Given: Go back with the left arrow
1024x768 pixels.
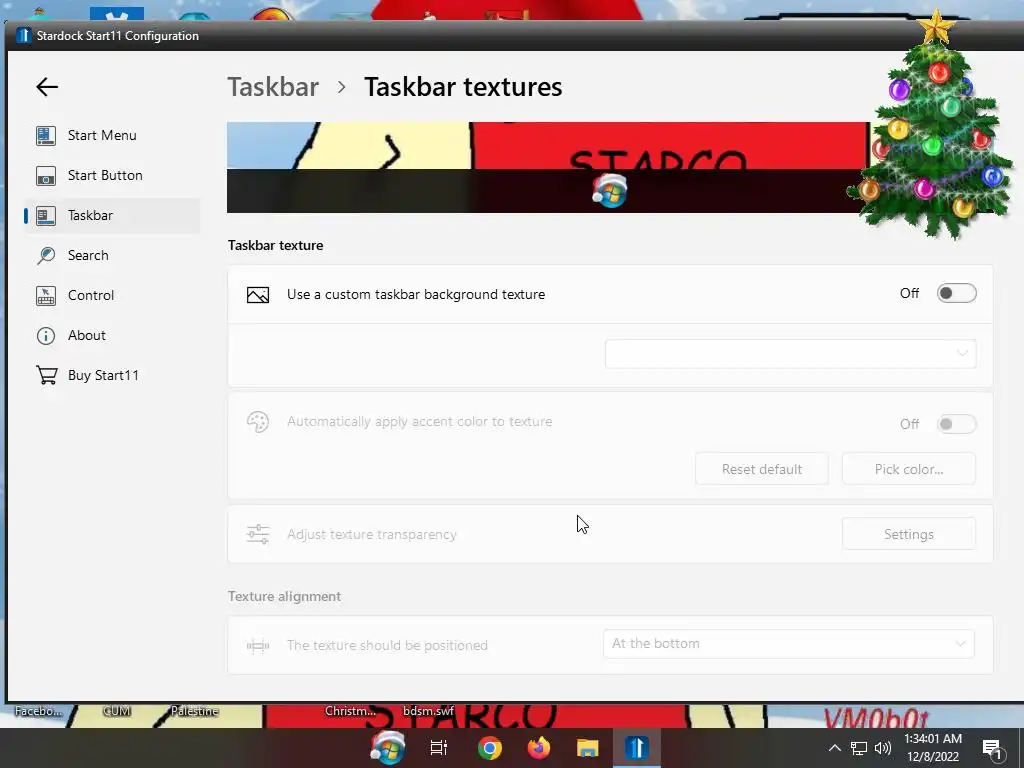Looking at the screenshot, I should pos(47,86).
